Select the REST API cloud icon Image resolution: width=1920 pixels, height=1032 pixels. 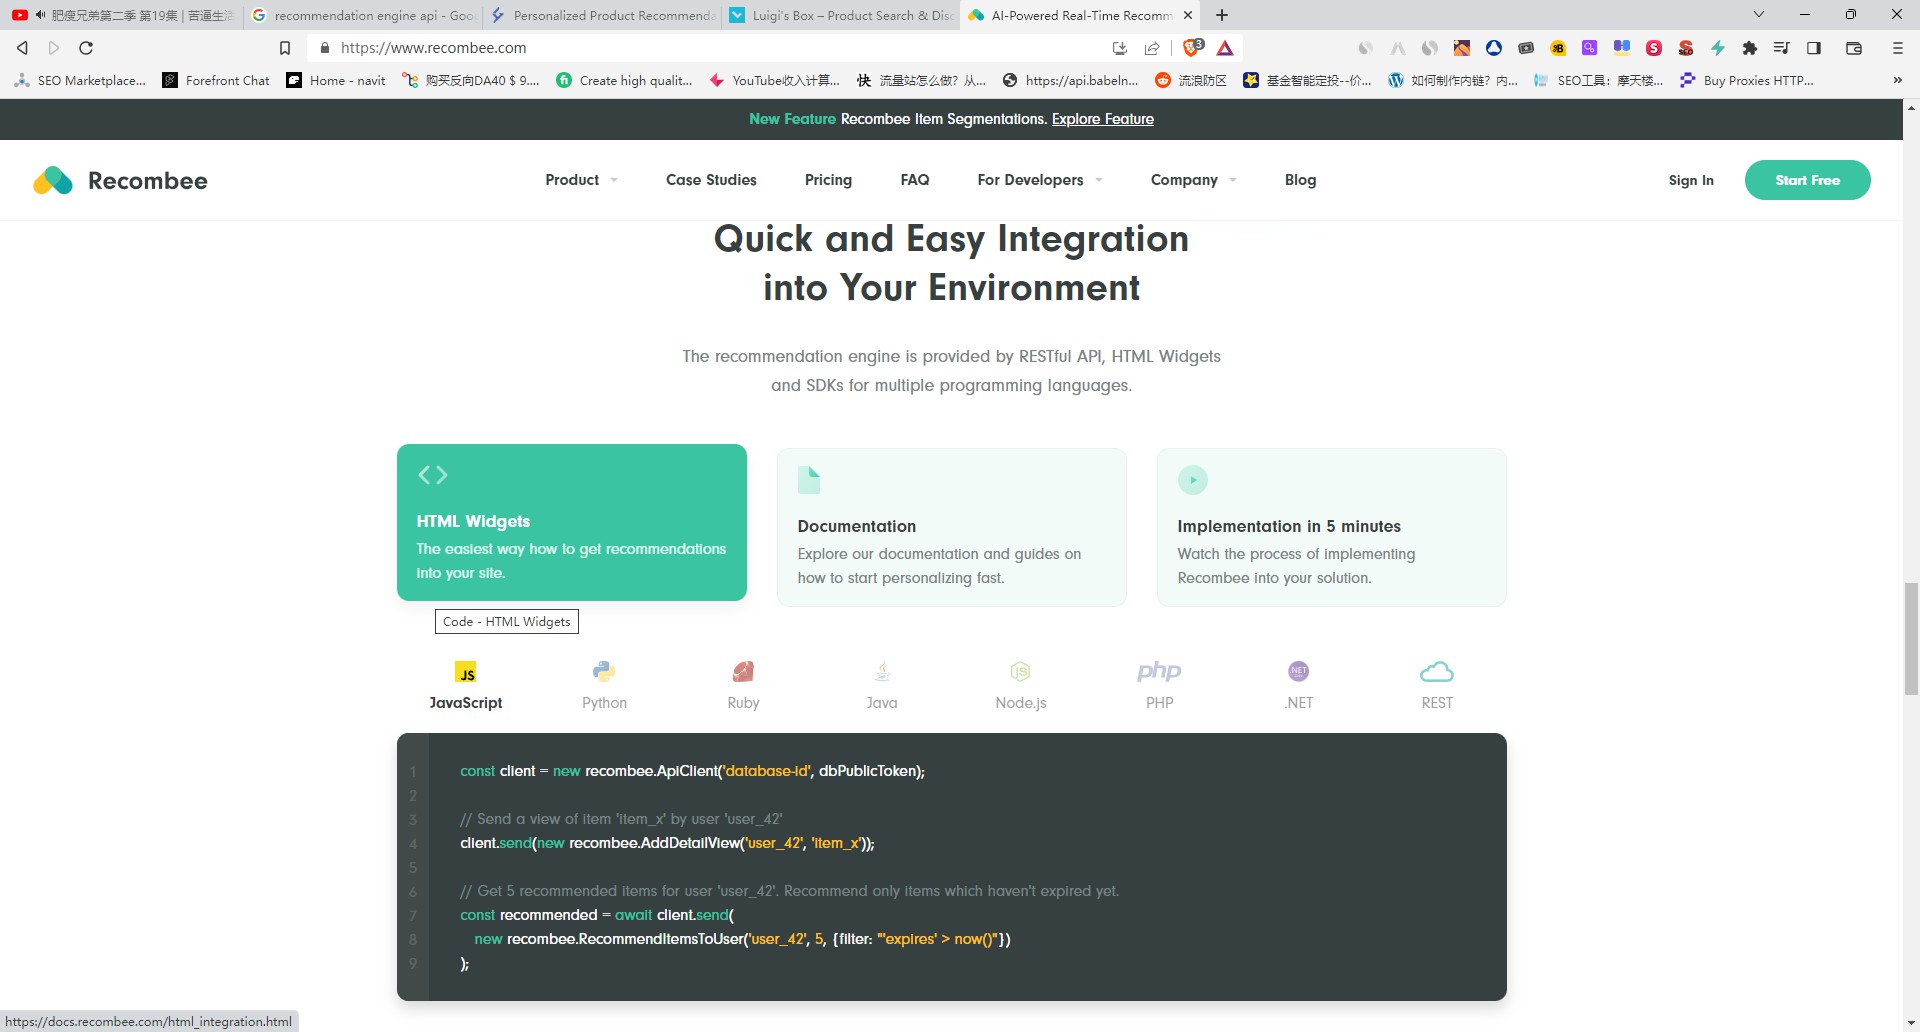(x=1436, y=672)
